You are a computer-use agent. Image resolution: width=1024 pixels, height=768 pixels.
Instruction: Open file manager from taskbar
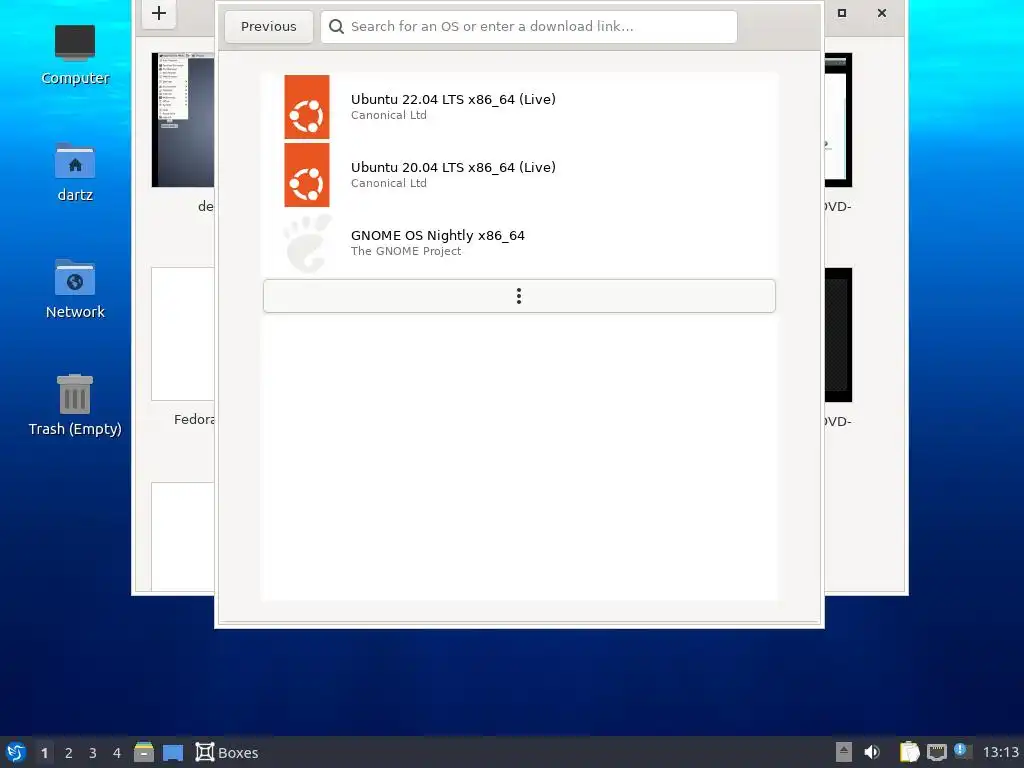click(144, 752)
